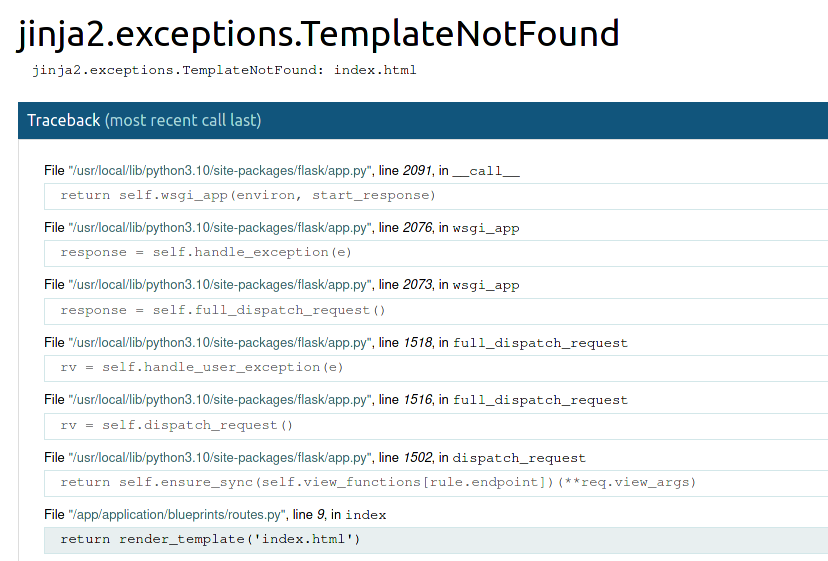Open code line 'response = self.handle_exception(e)'
828x561 pixels.
point(436,253)
